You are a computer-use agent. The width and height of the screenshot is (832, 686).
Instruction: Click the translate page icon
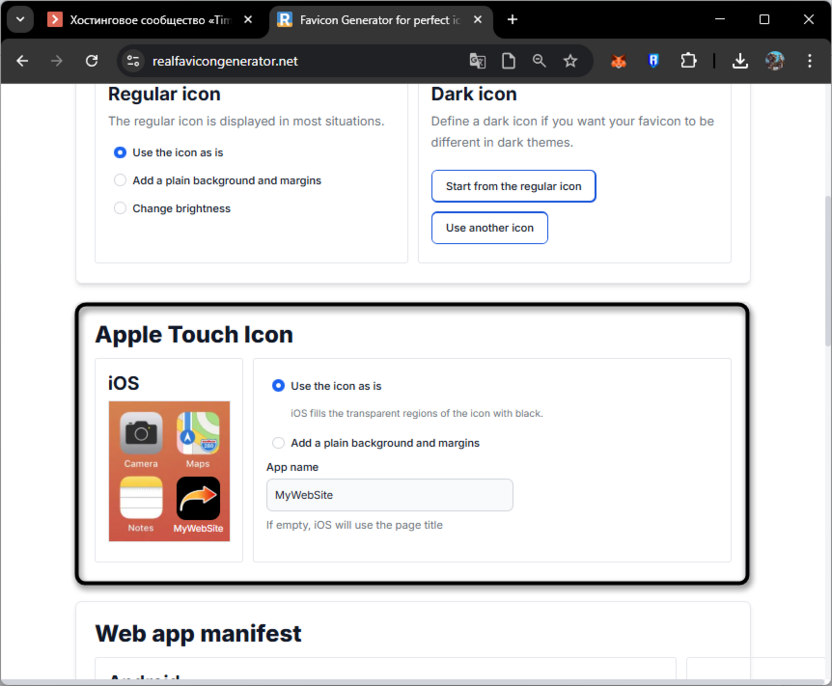point(478,61)
